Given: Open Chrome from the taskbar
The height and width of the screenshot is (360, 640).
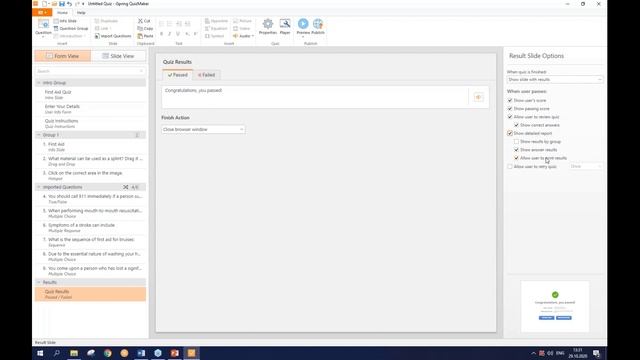Looking at the screenshot, I should [107, 353].
